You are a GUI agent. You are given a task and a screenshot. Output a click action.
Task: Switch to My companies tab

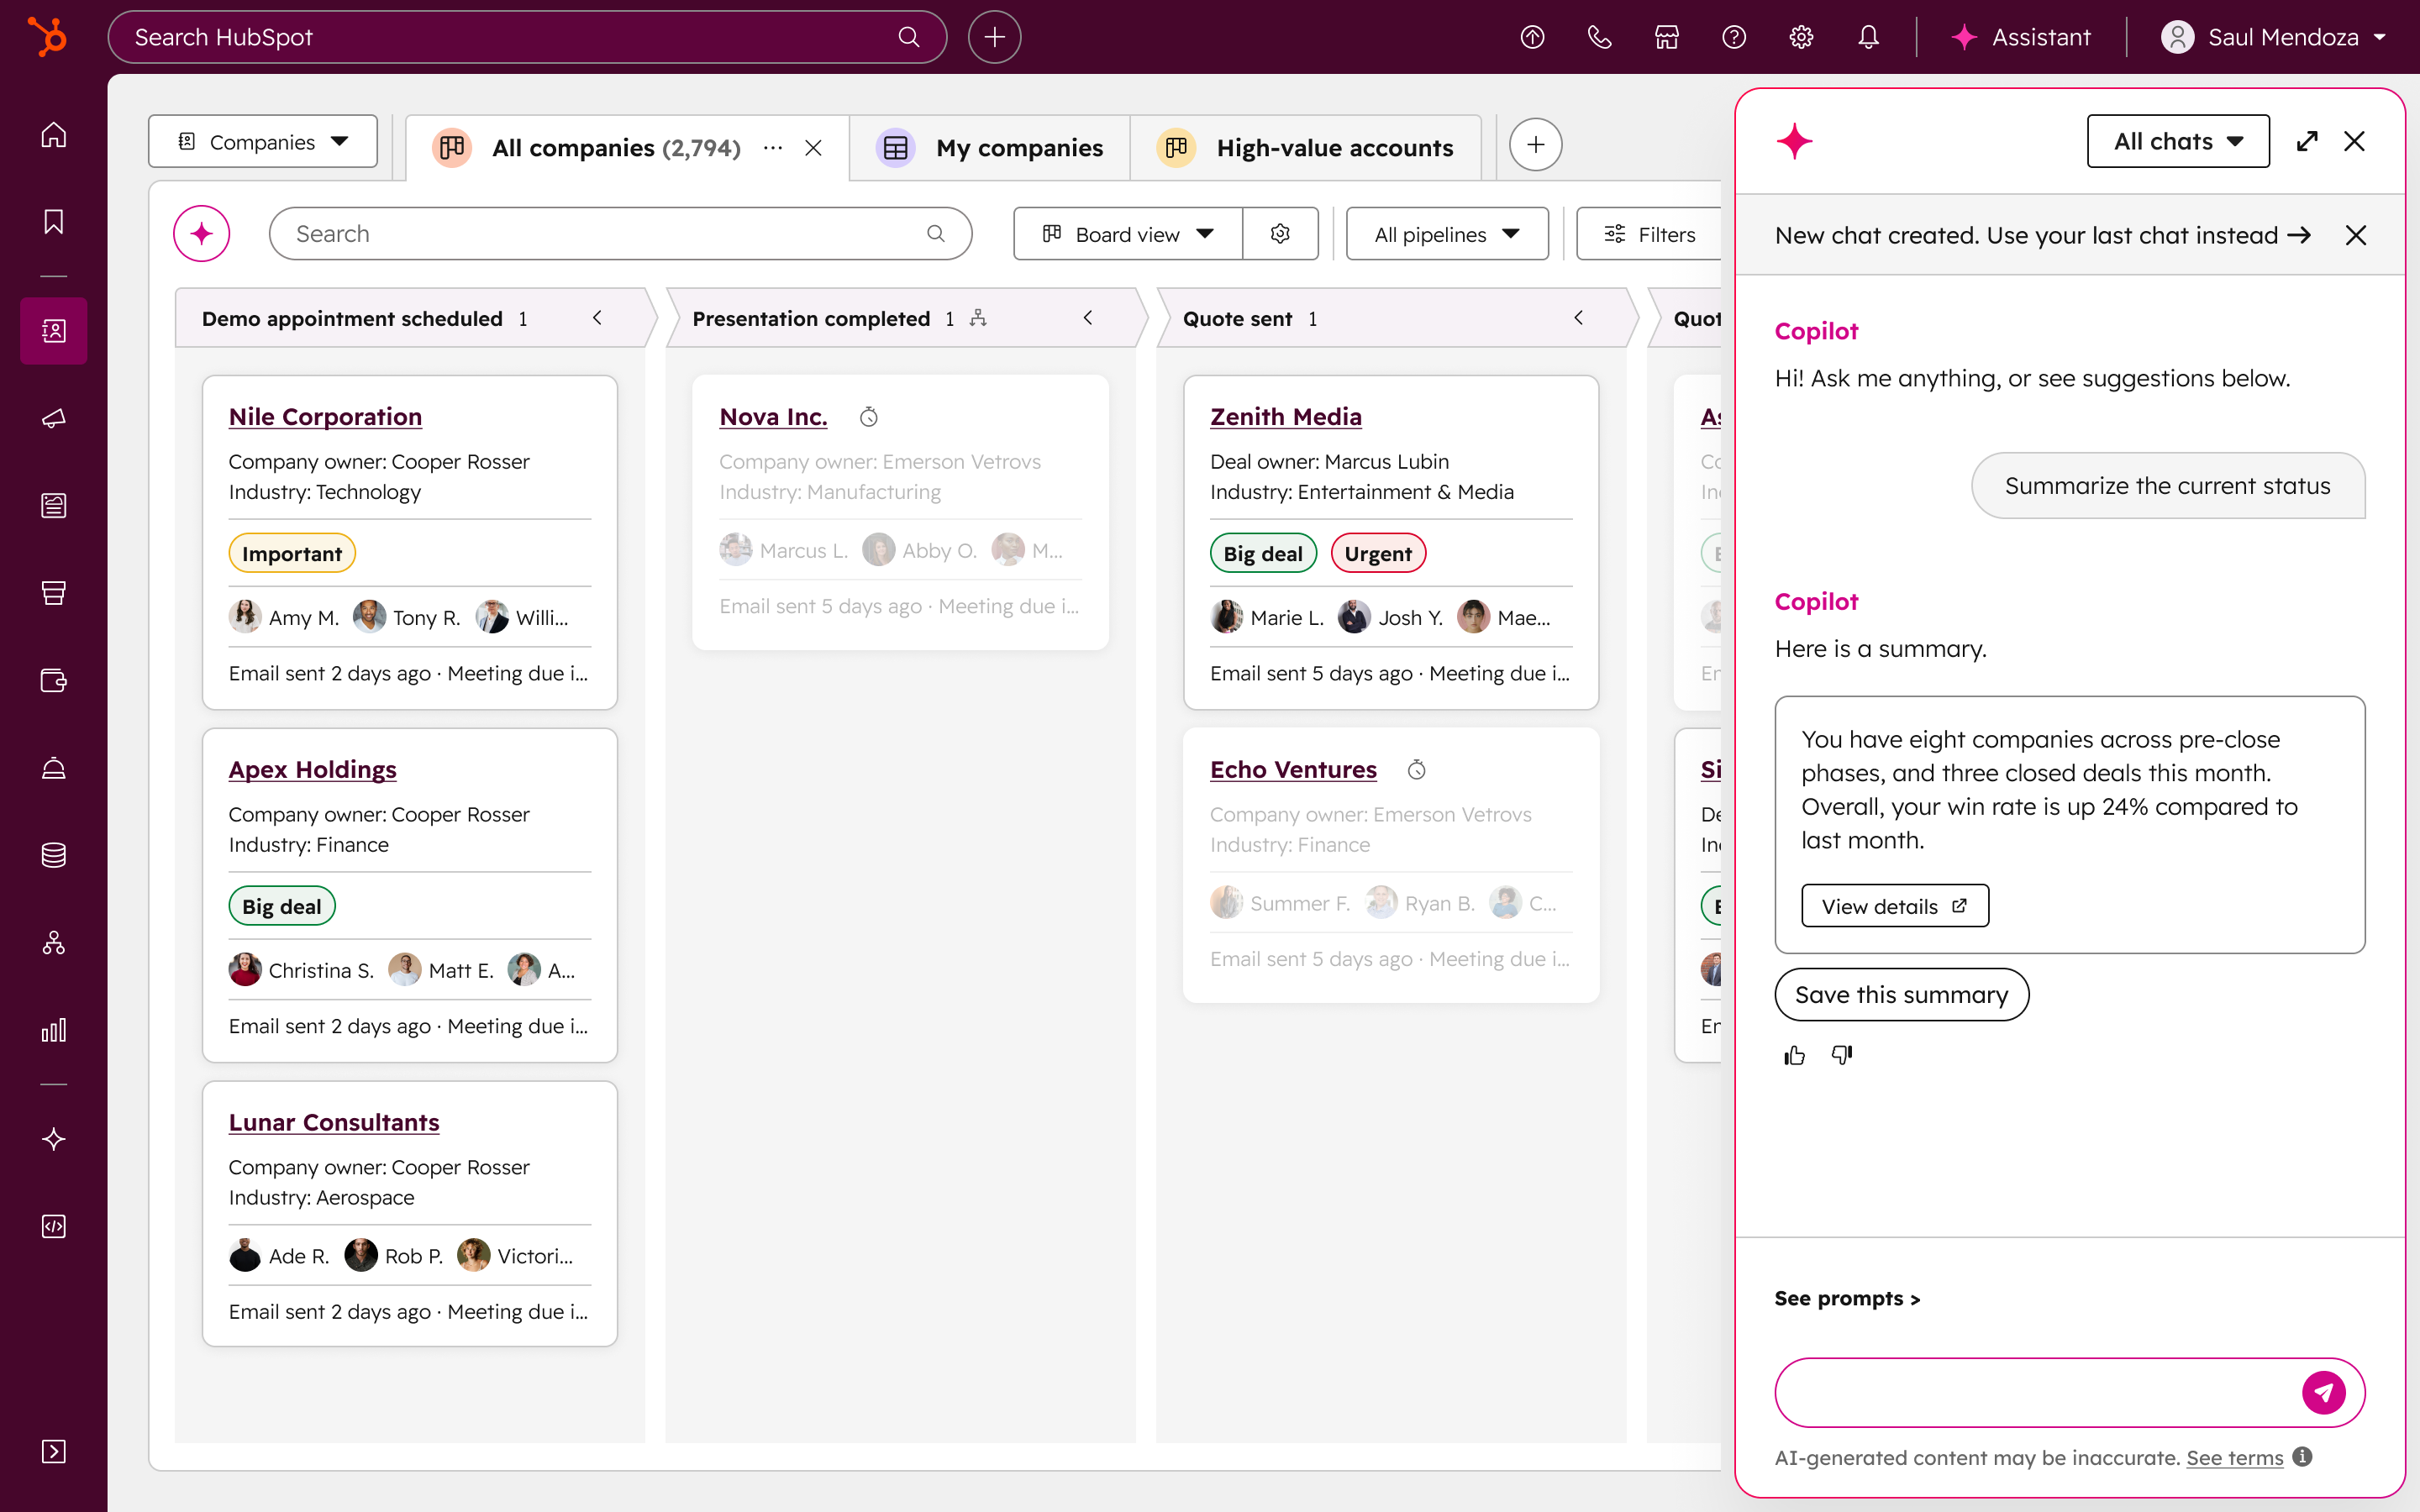[x=991, y=148]
